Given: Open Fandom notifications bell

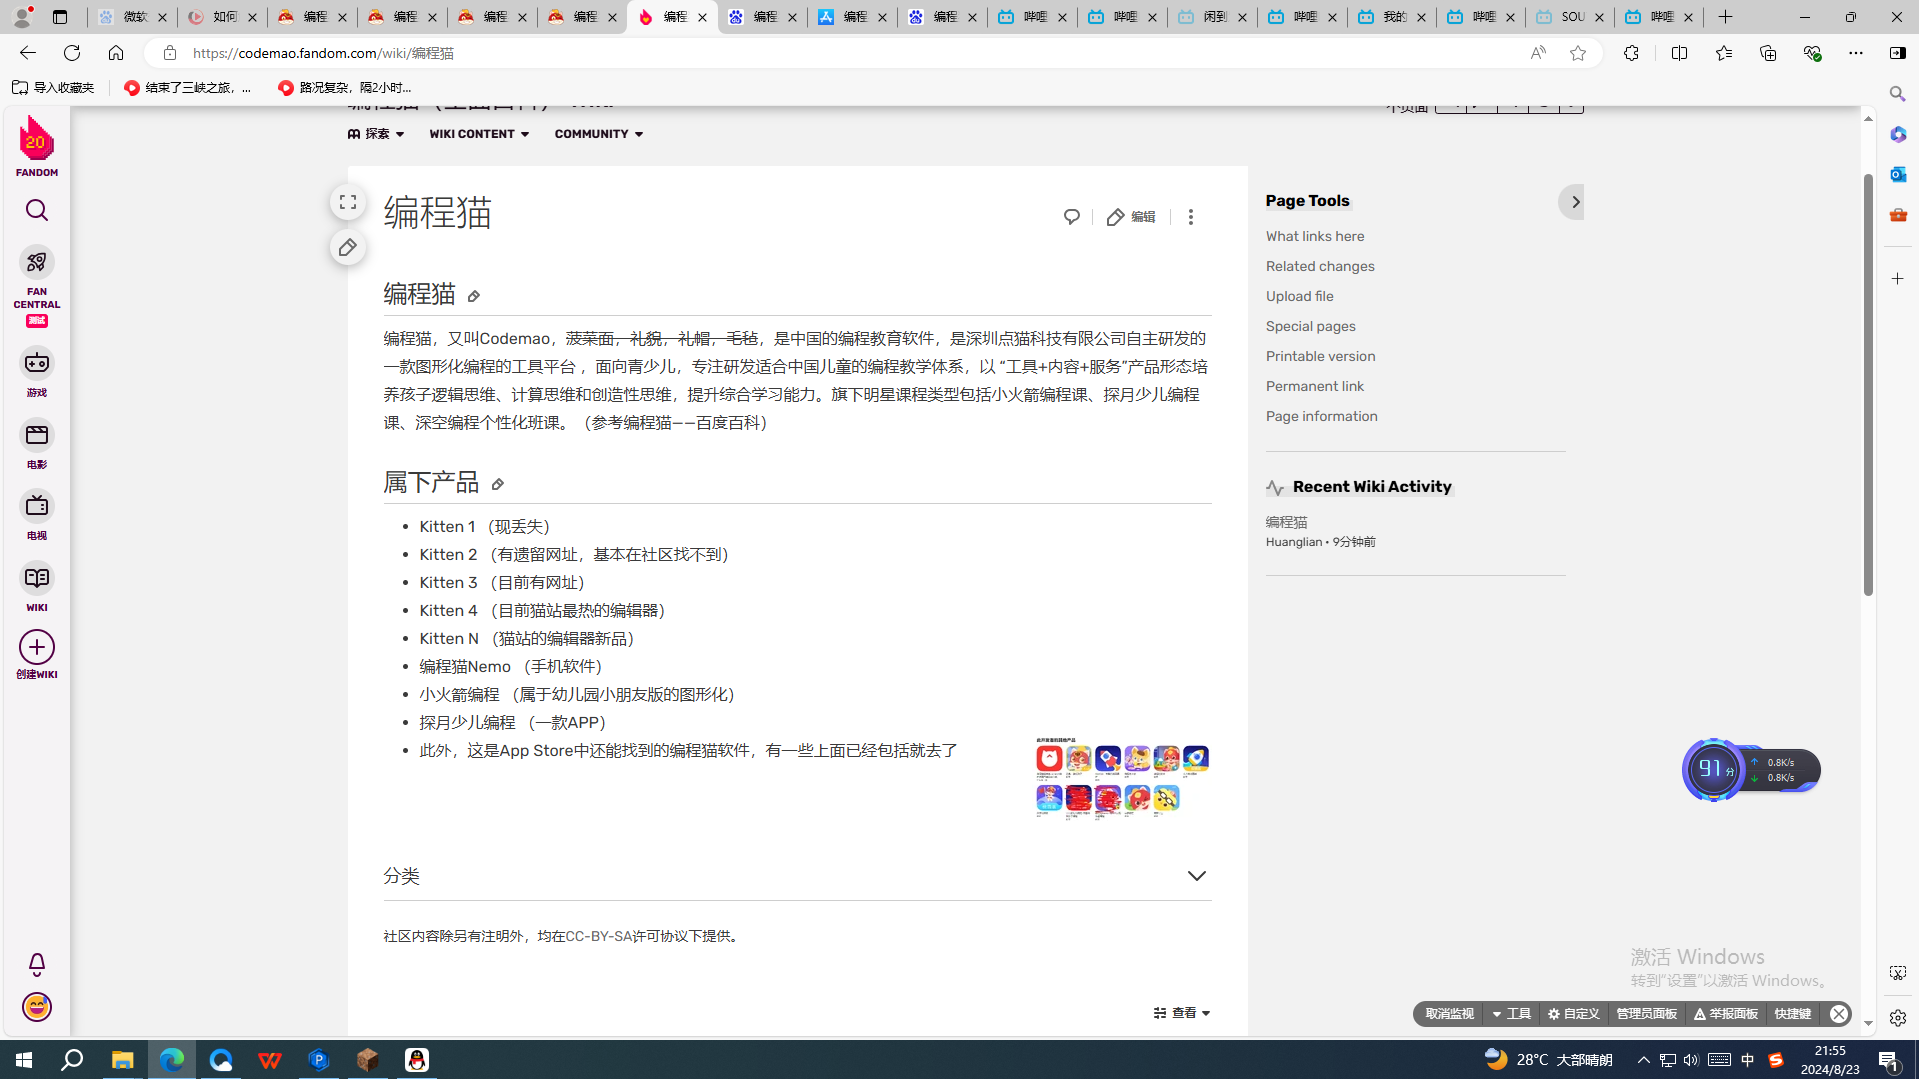Looking at the screenshot, I should click(37, 964).
